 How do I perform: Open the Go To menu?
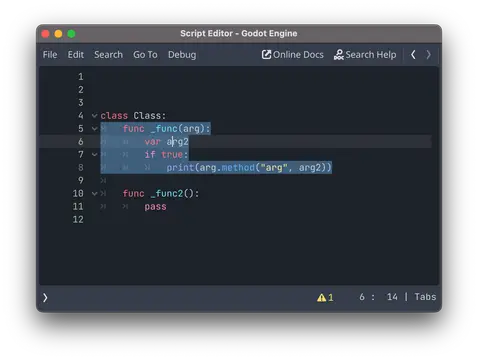point(145,55)
